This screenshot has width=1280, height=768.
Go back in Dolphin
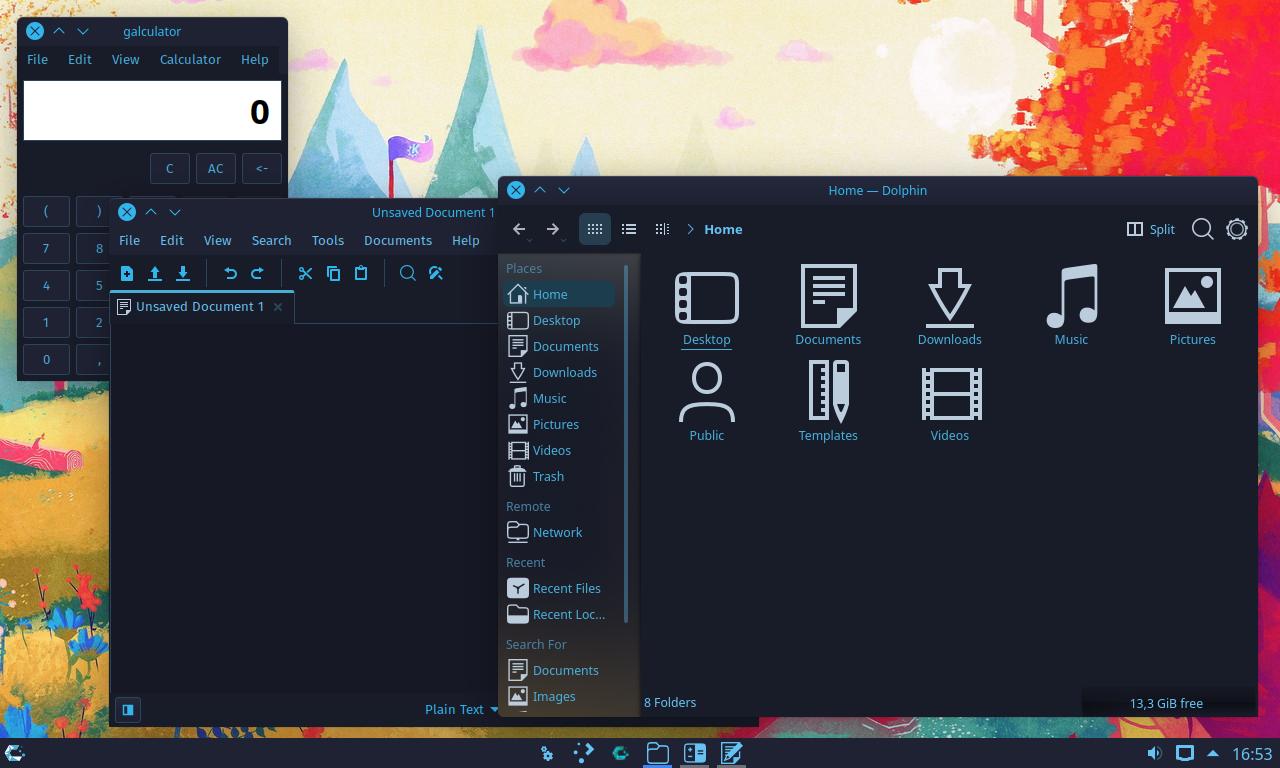tap(519, 229)
